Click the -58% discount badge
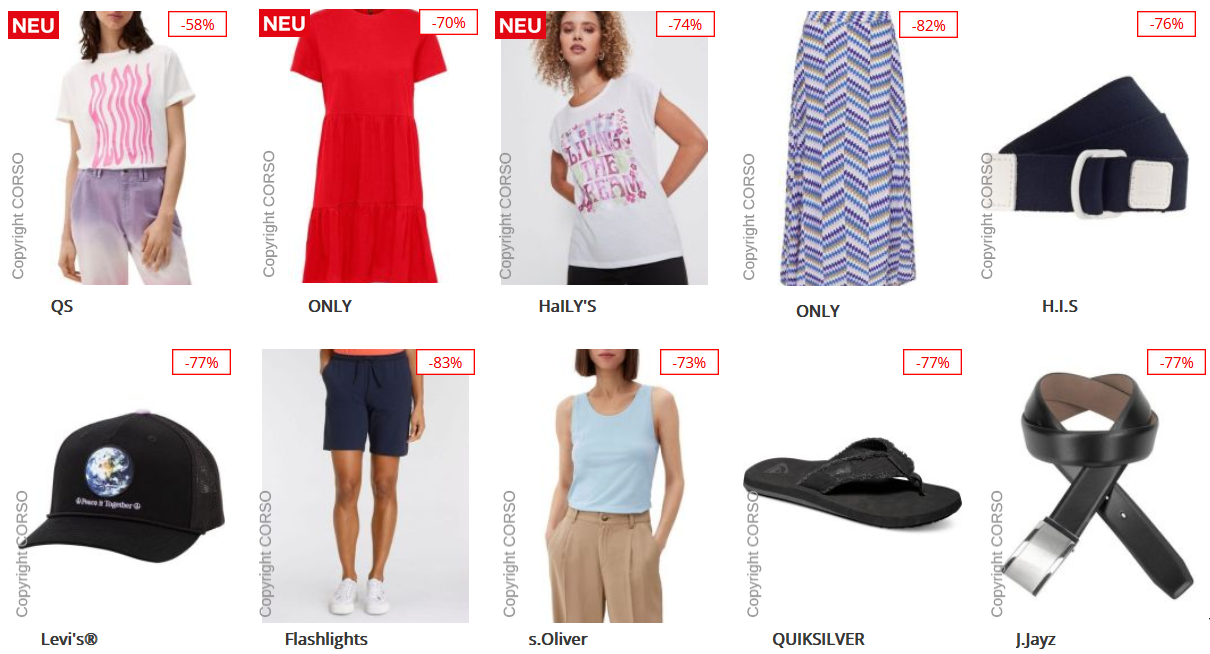Viewport: 1210px width, 654px height. [x=198, y=24]
